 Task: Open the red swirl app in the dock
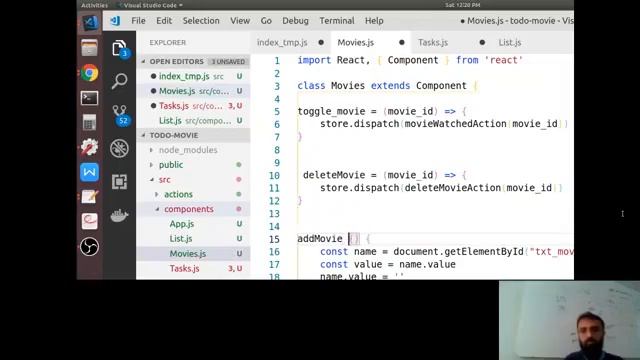click(89, 222)
